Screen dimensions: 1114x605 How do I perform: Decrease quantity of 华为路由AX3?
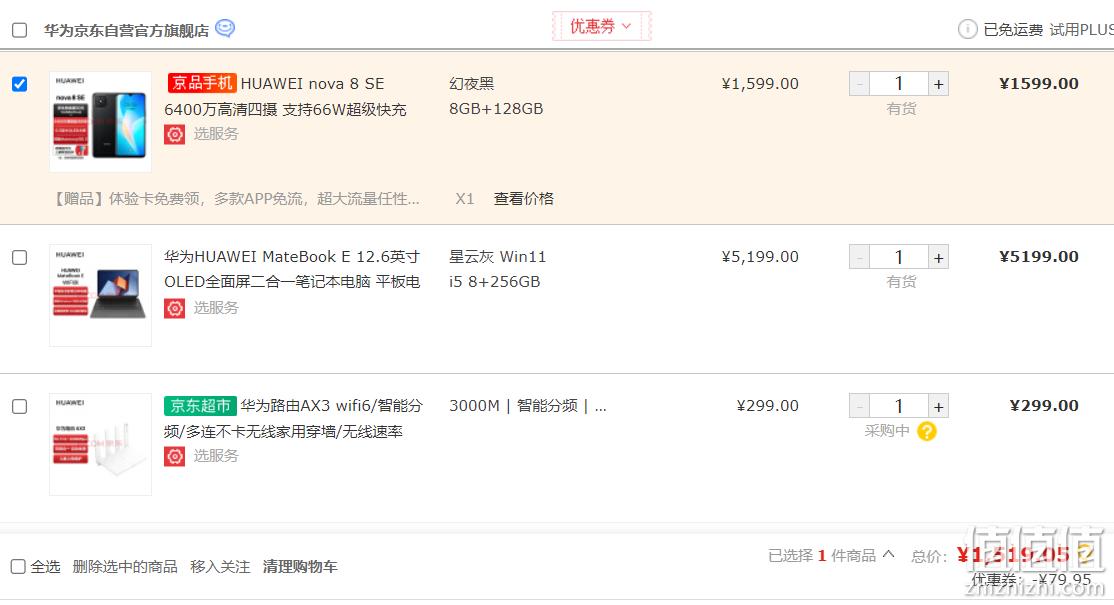pos(860,406)
